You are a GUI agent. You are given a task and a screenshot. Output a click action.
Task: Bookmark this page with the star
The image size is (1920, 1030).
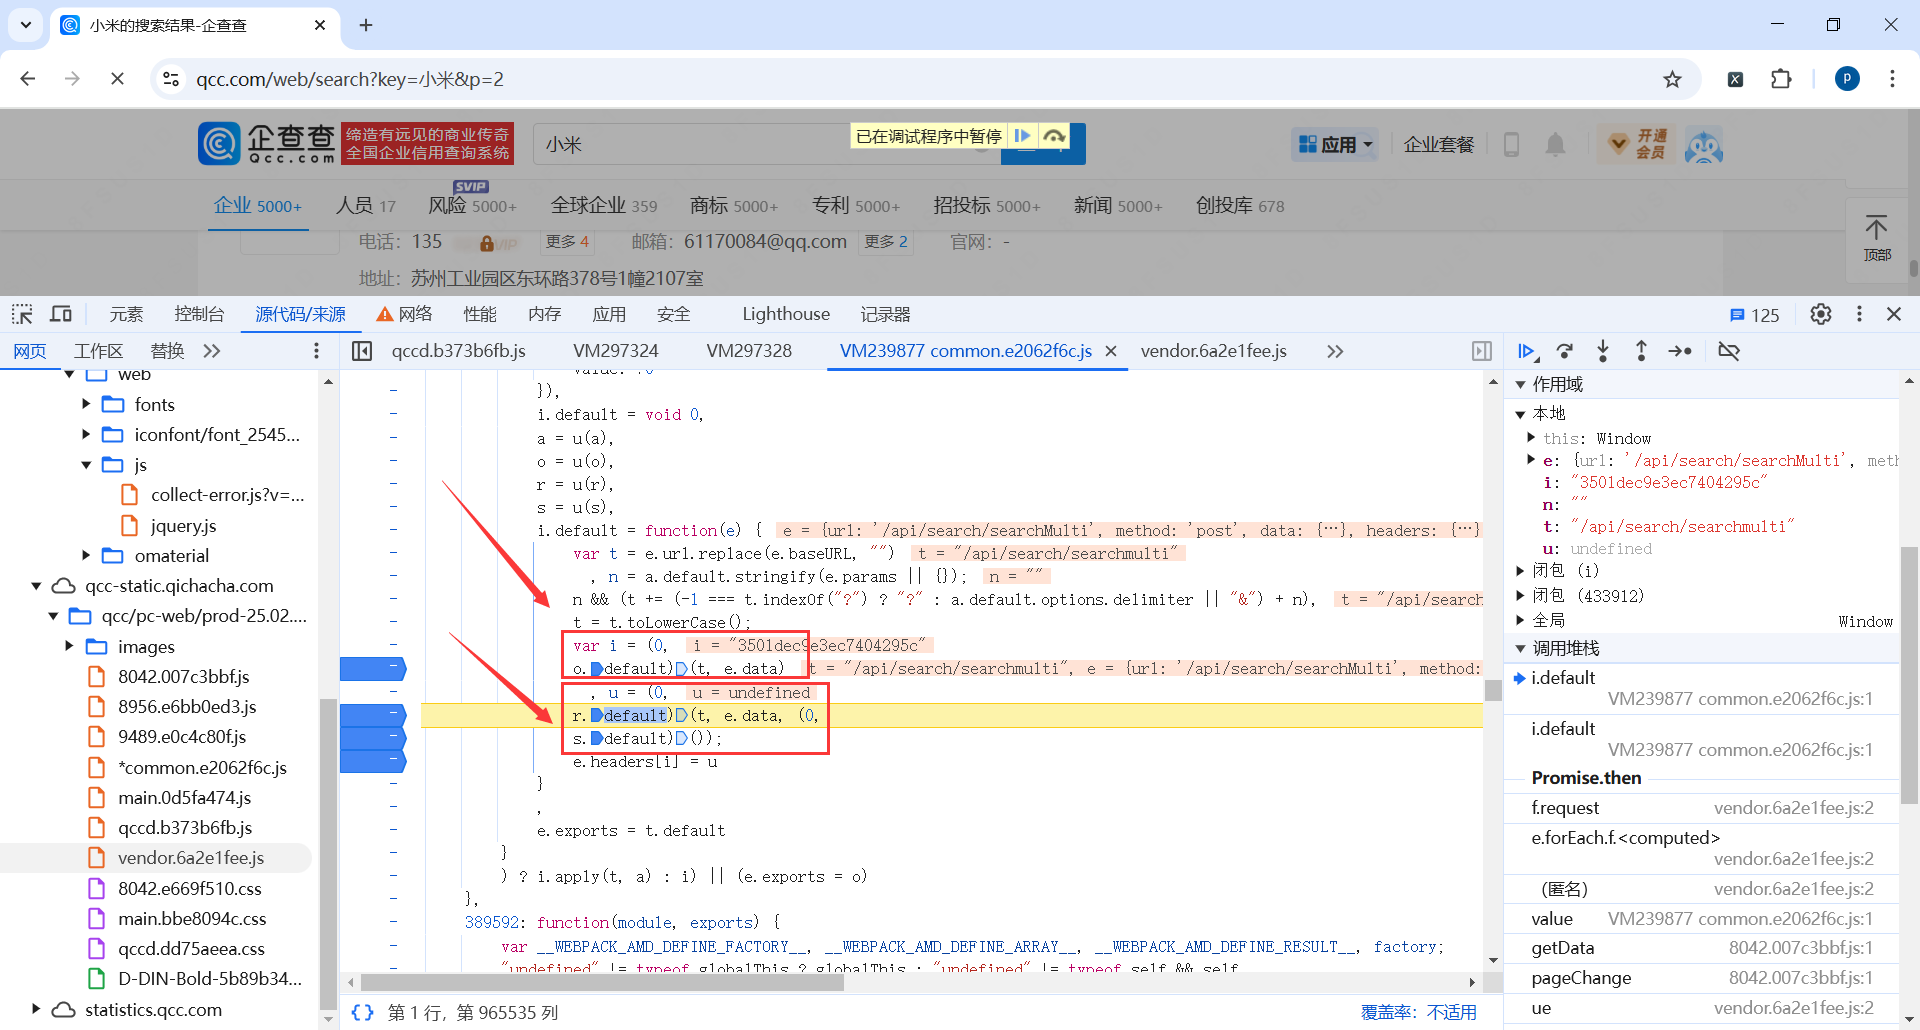click(x=1672, y=79)
